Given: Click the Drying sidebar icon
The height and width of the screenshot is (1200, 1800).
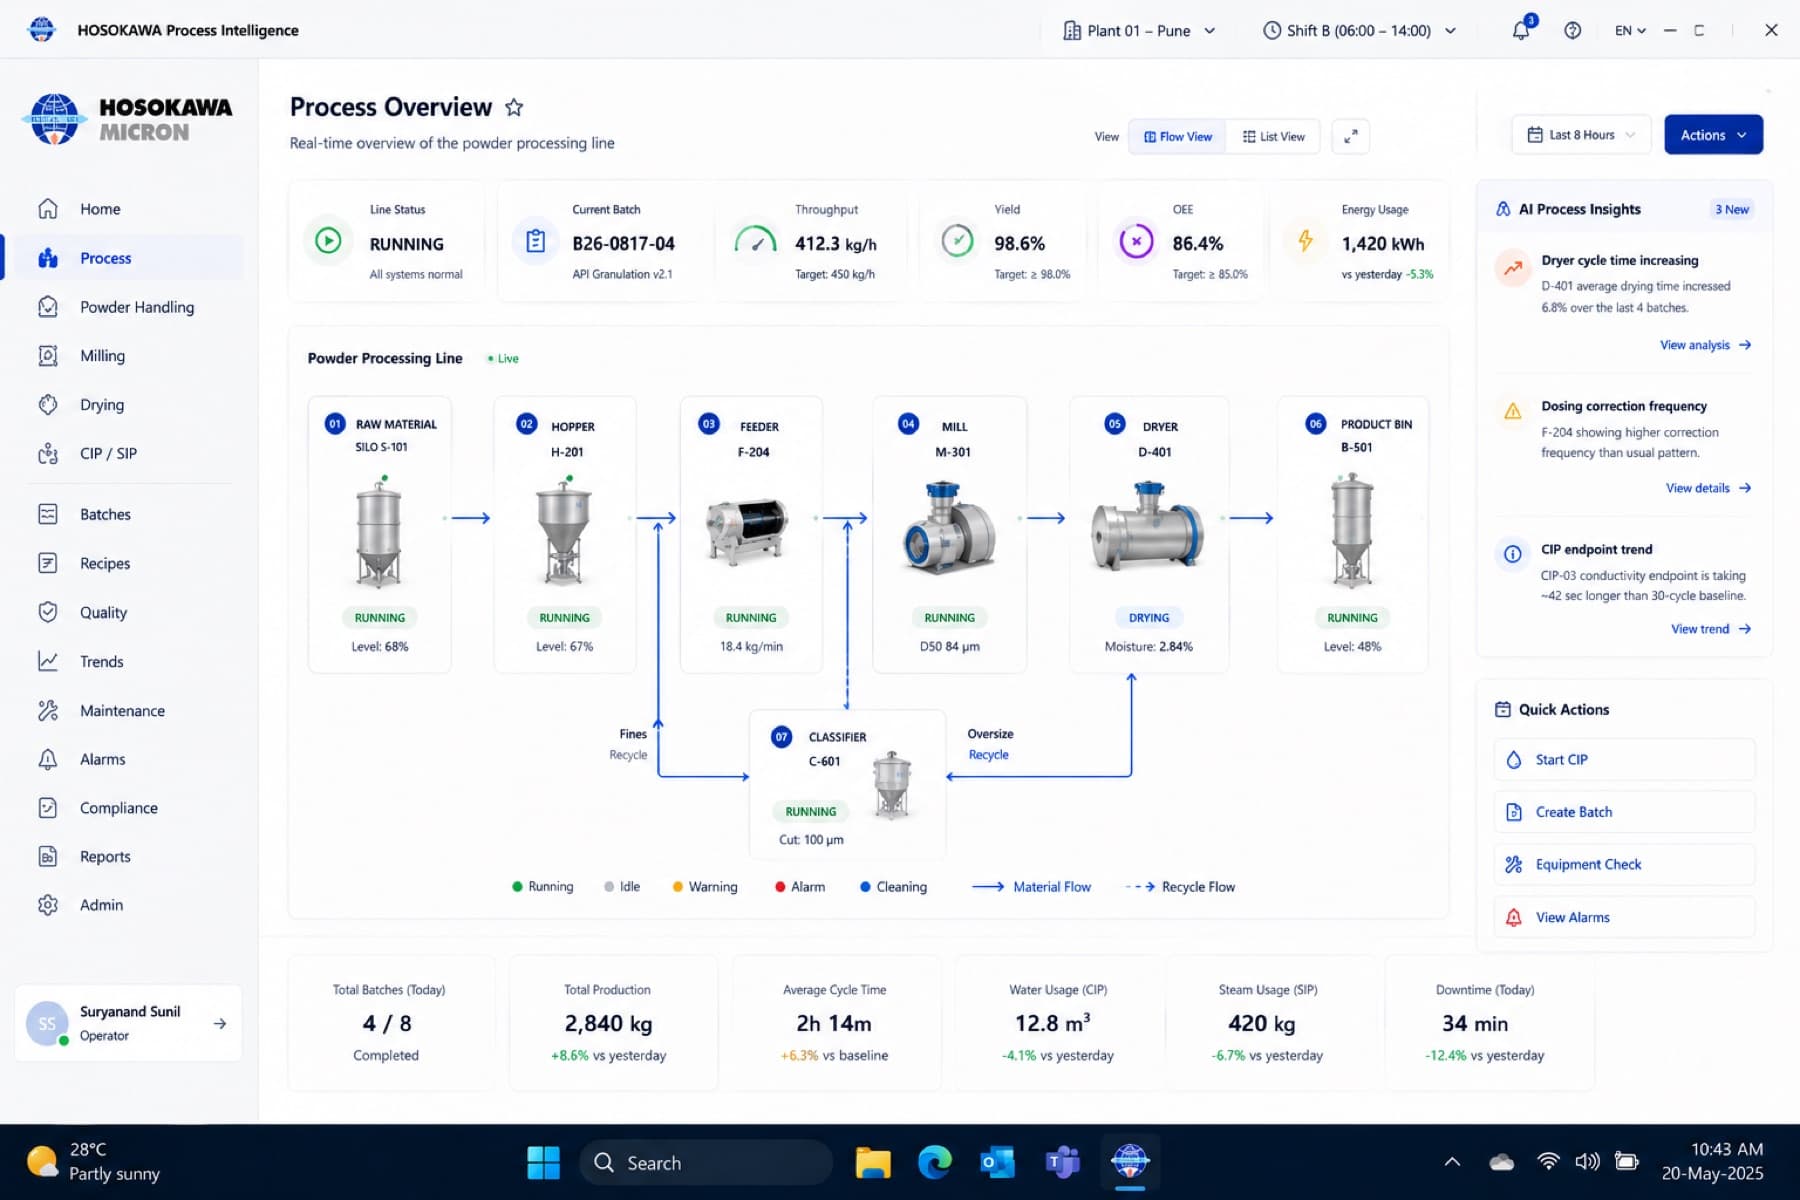Looking at the screenshot, I should click(48, 405).
